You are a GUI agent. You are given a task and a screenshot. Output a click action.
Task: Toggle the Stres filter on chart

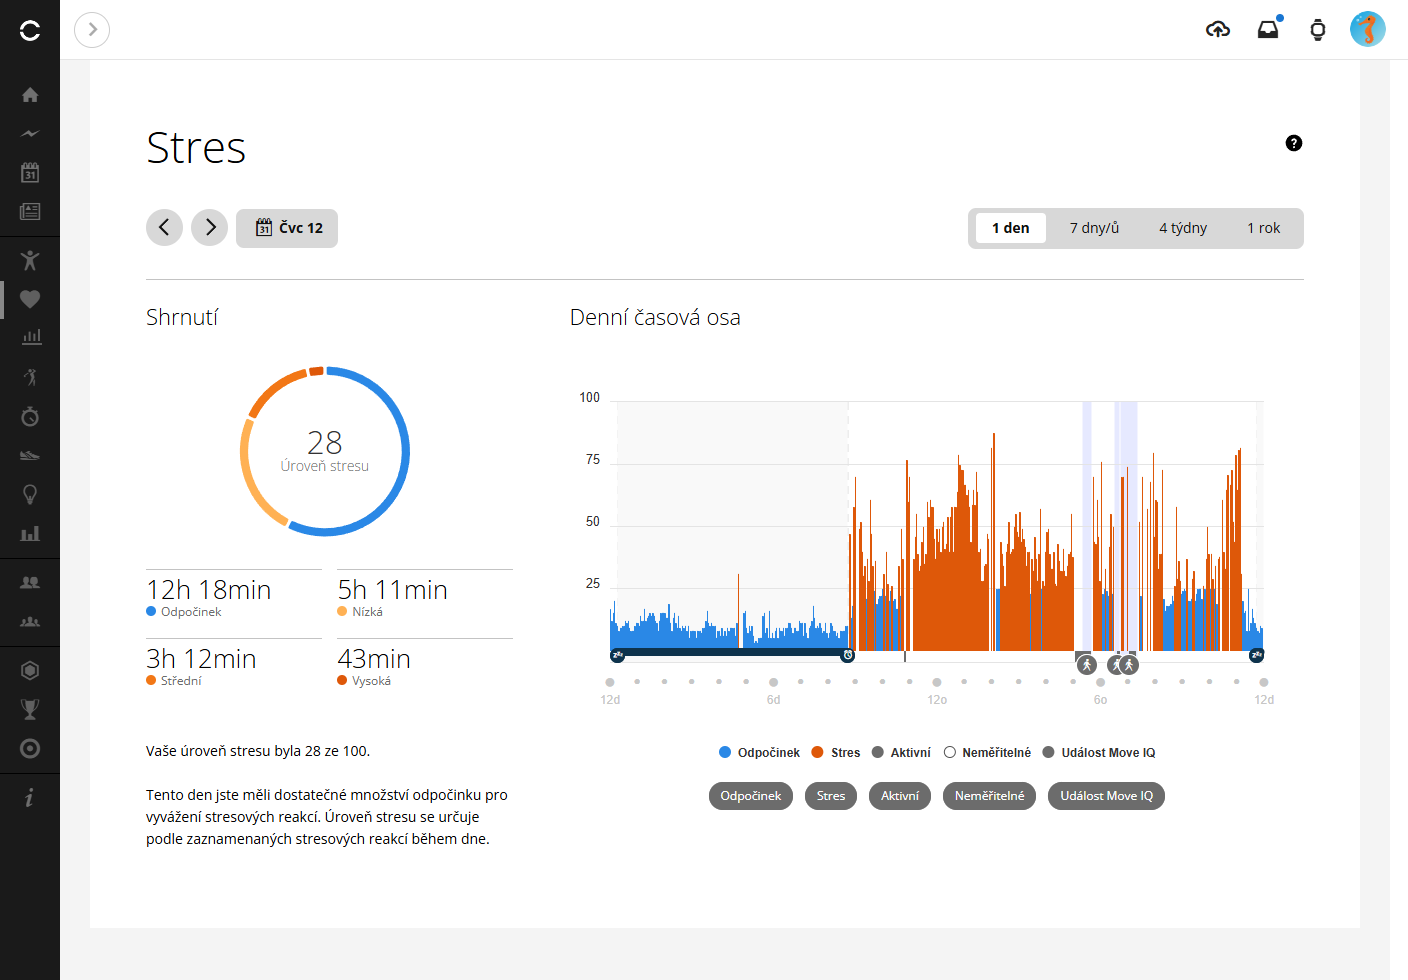[831, 796]
